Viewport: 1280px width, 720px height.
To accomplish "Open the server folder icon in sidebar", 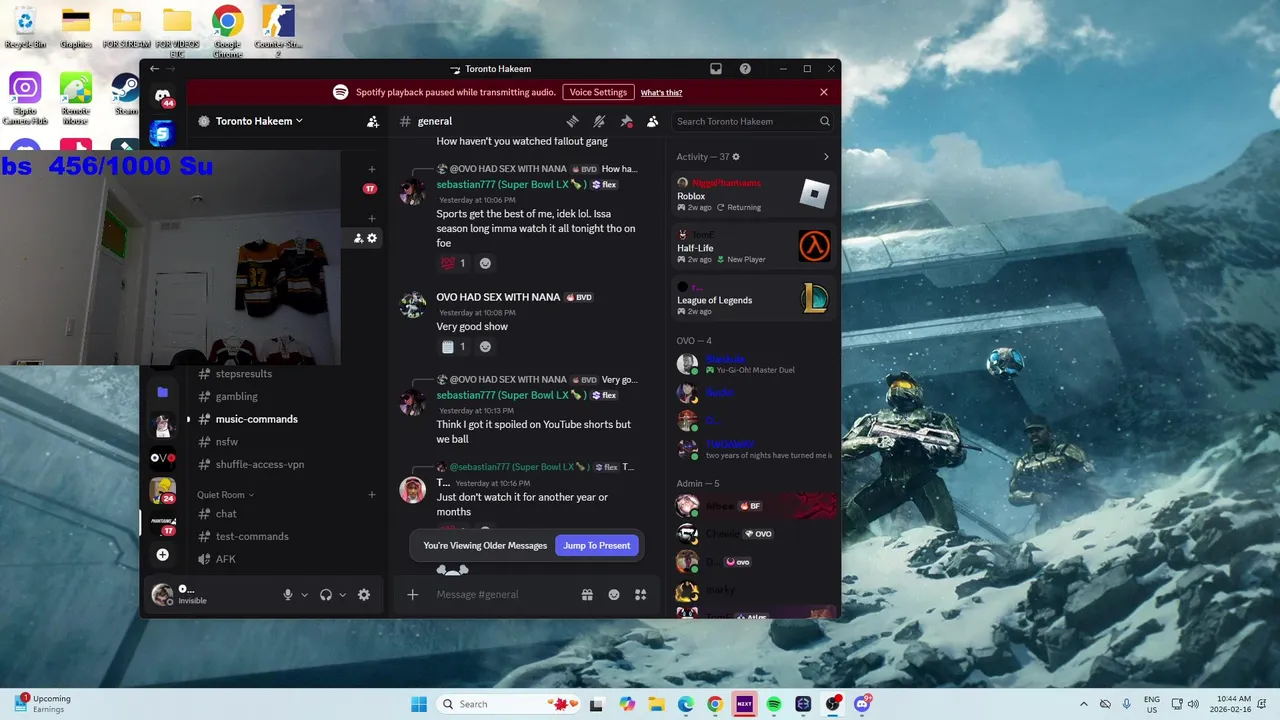I will tap(163, 392).
